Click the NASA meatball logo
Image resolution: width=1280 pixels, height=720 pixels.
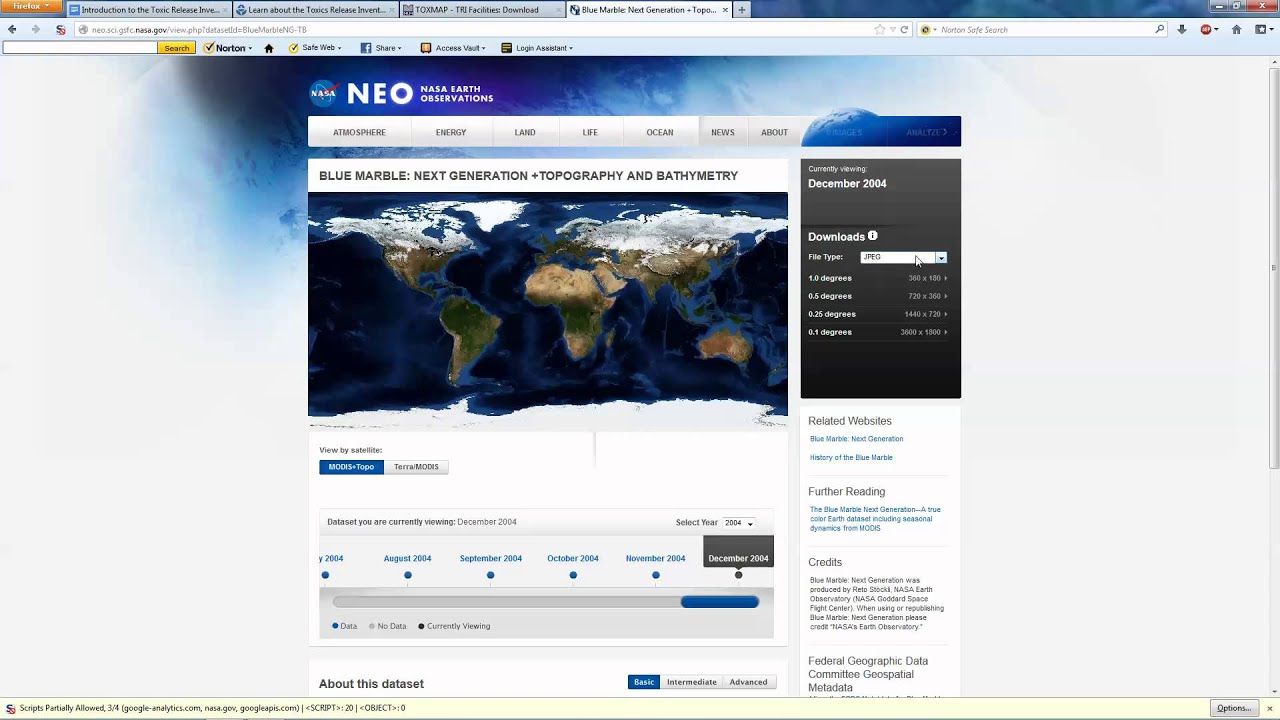click(x=323, y=93)
